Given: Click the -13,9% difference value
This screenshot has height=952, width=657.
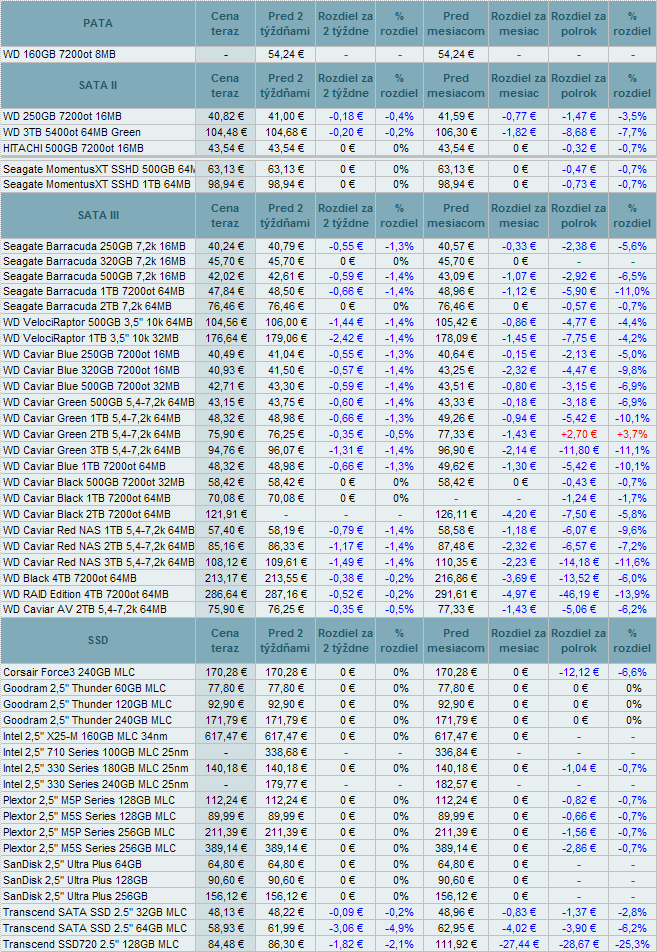Looking at the screenshot, I should (632, 594).
